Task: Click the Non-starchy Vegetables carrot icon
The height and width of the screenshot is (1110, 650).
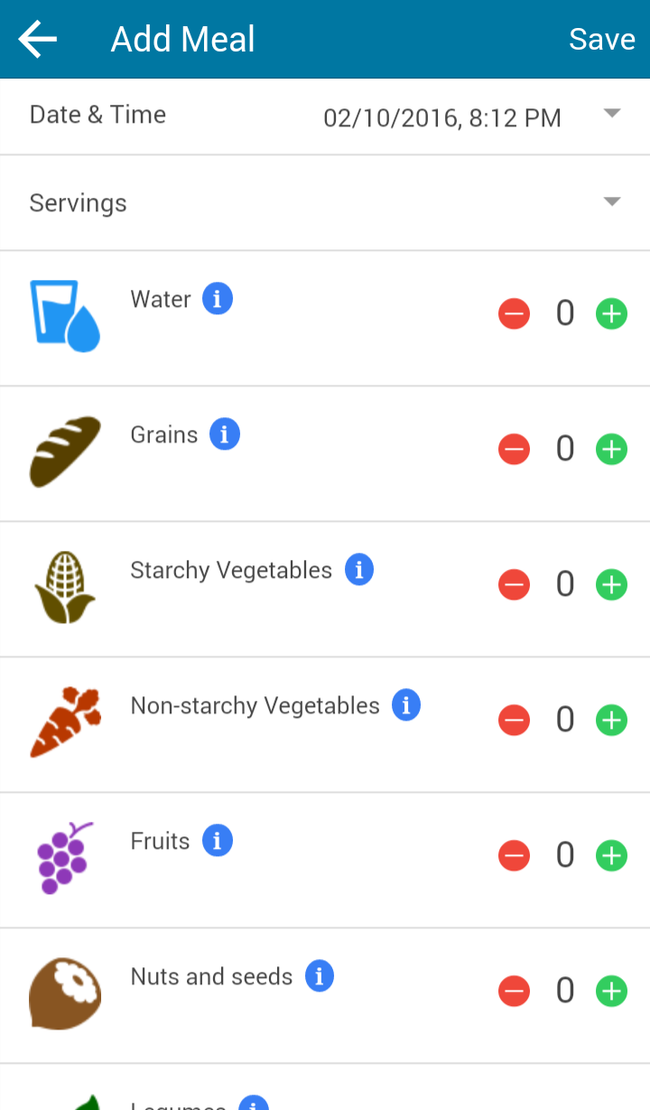Action: 64,719
